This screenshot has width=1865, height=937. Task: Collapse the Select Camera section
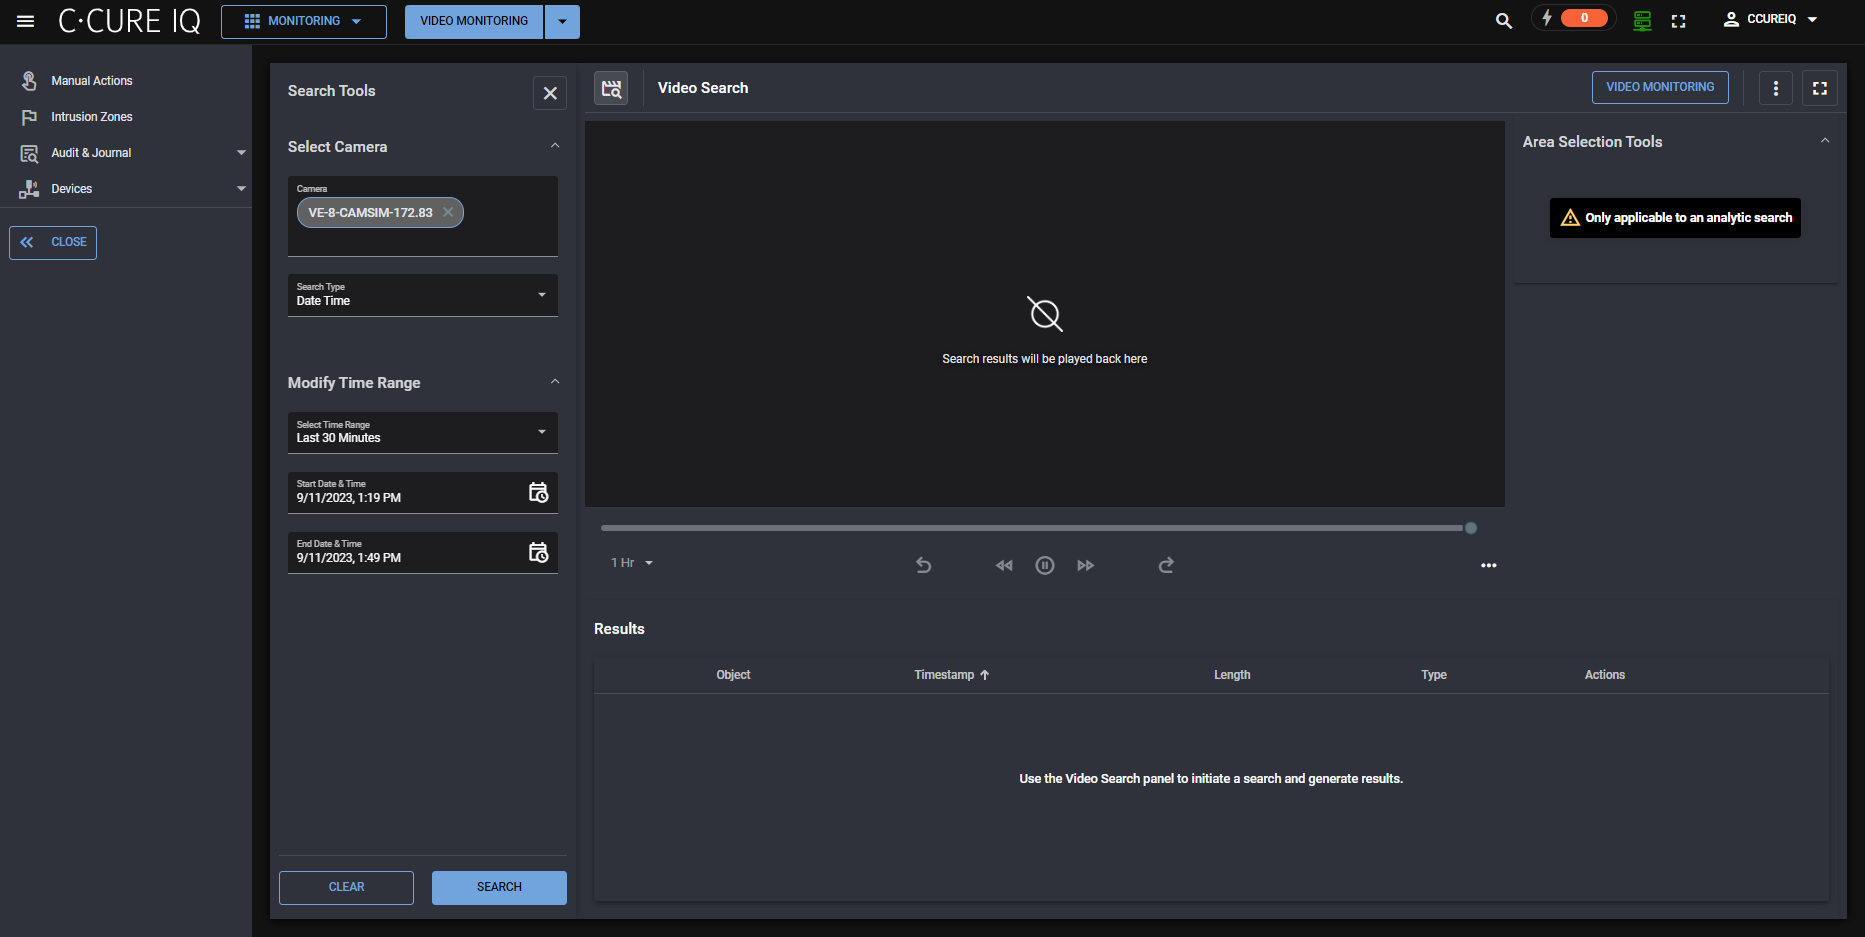(555, 146)
